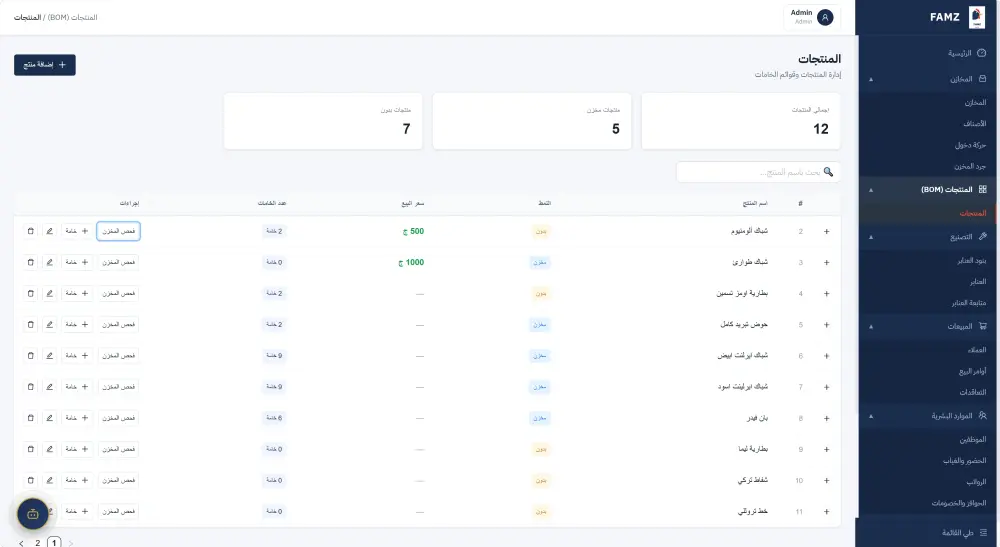1000x547 pixels.
Task: Click + خامة button in row 8
Action: [x=77, y=418]
